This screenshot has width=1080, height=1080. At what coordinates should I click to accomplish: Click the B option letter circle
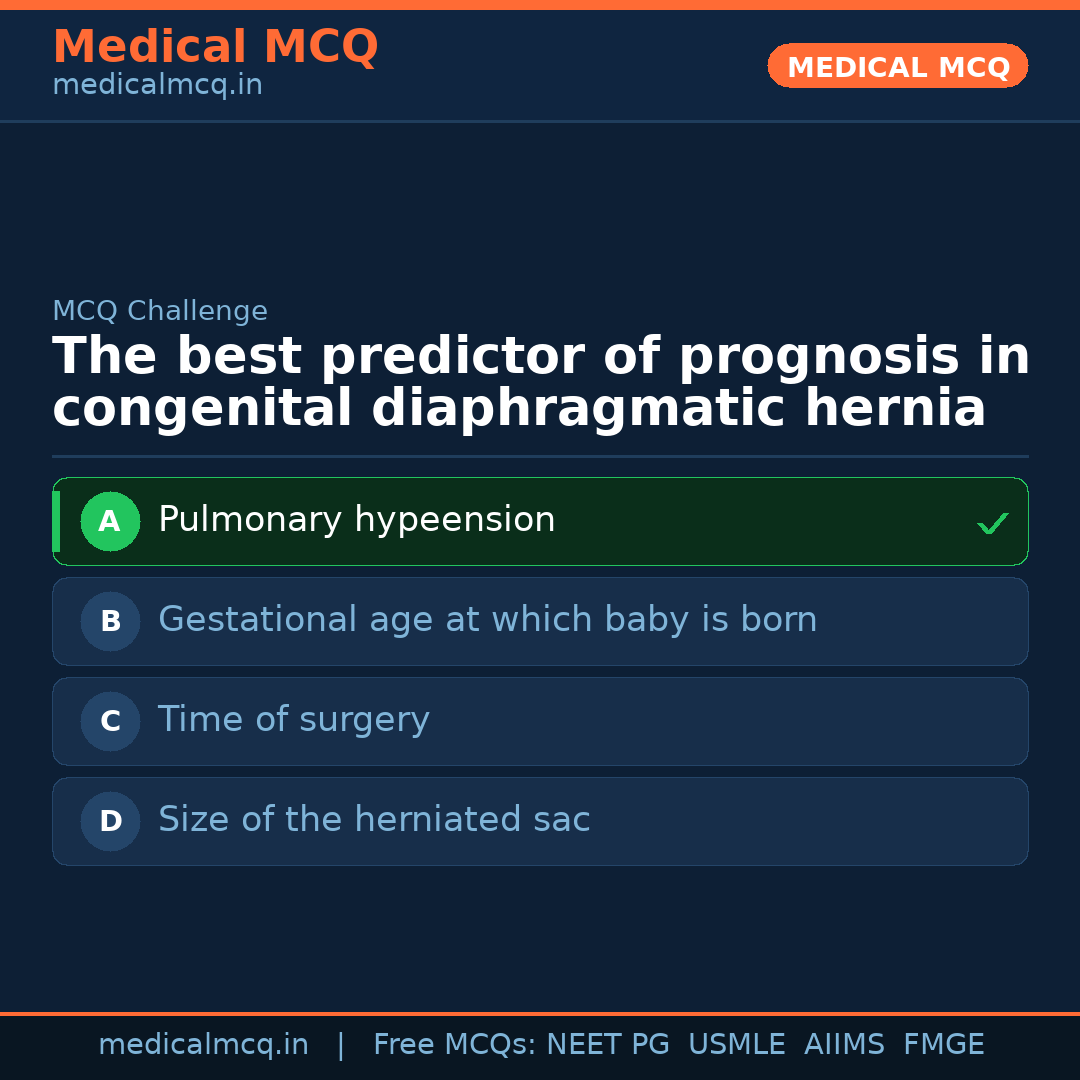pyautogui.click(x=110, y=621)
